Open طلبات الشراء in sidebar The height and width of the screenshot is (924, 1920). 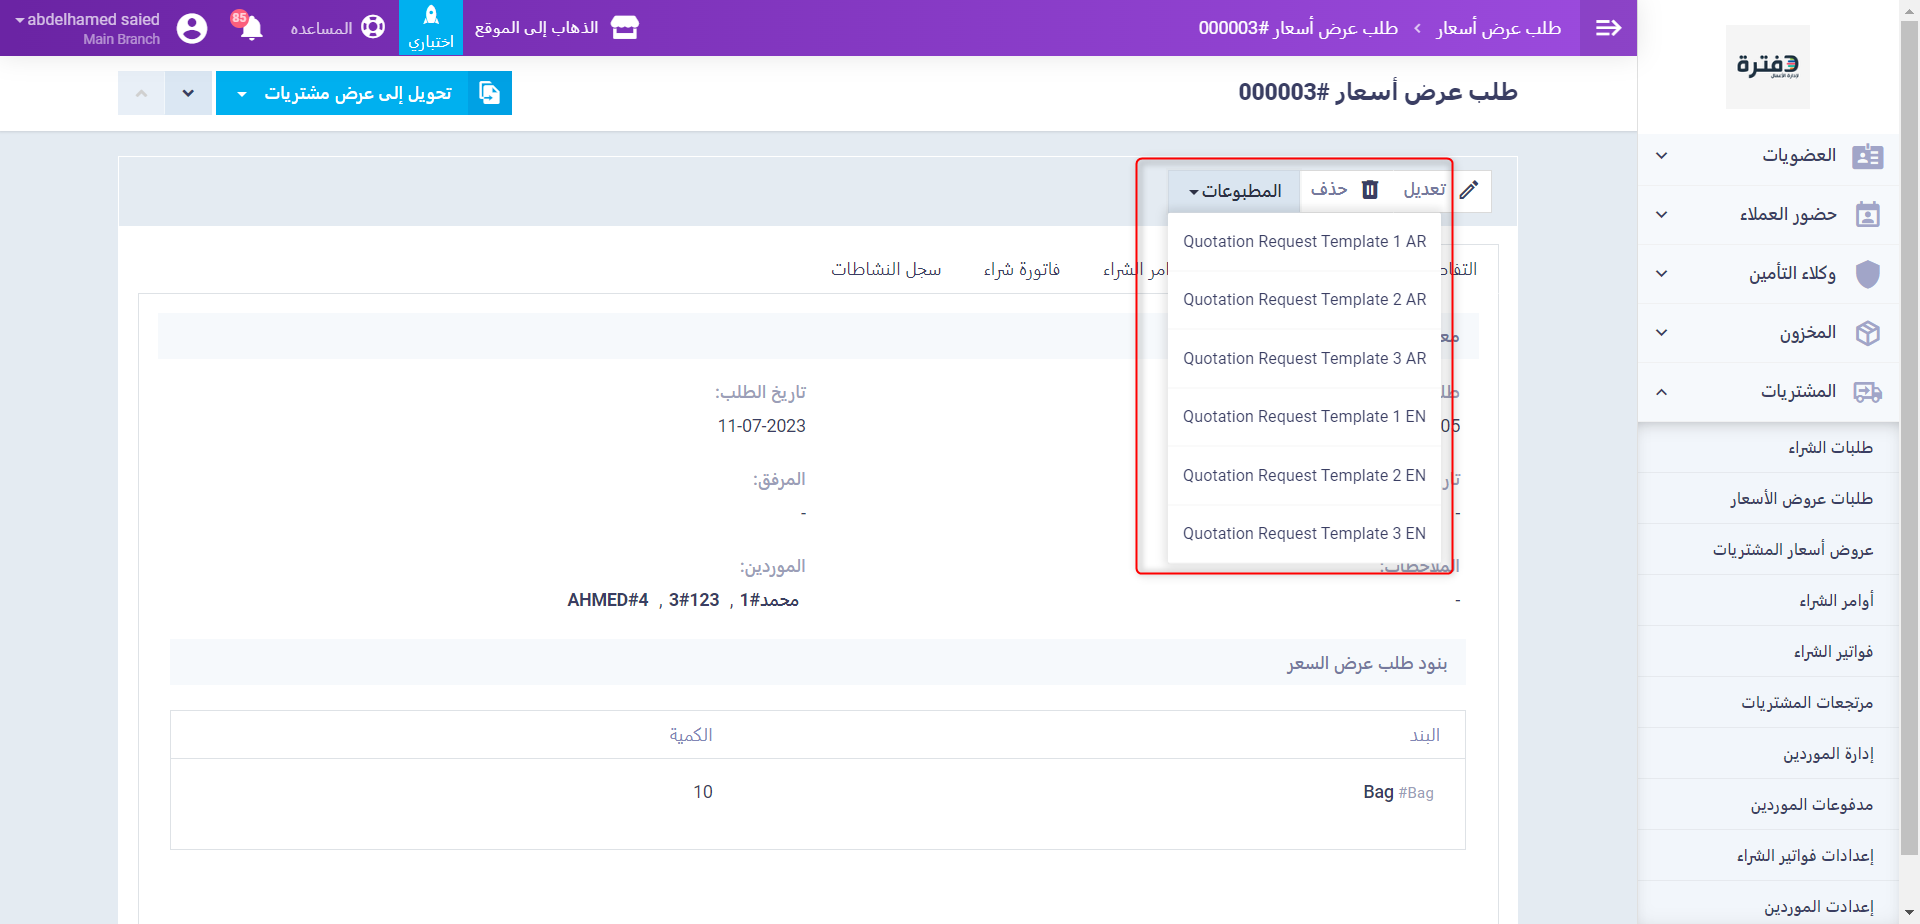(1768, 448)
